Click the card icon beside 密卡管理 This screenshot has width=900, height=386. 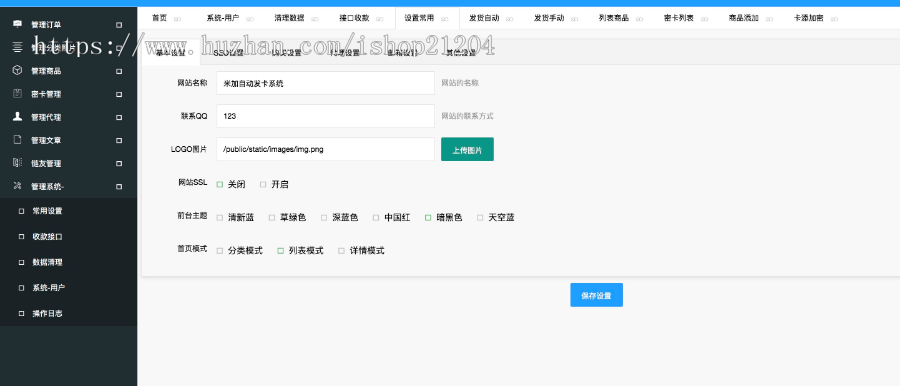(18, 94)
